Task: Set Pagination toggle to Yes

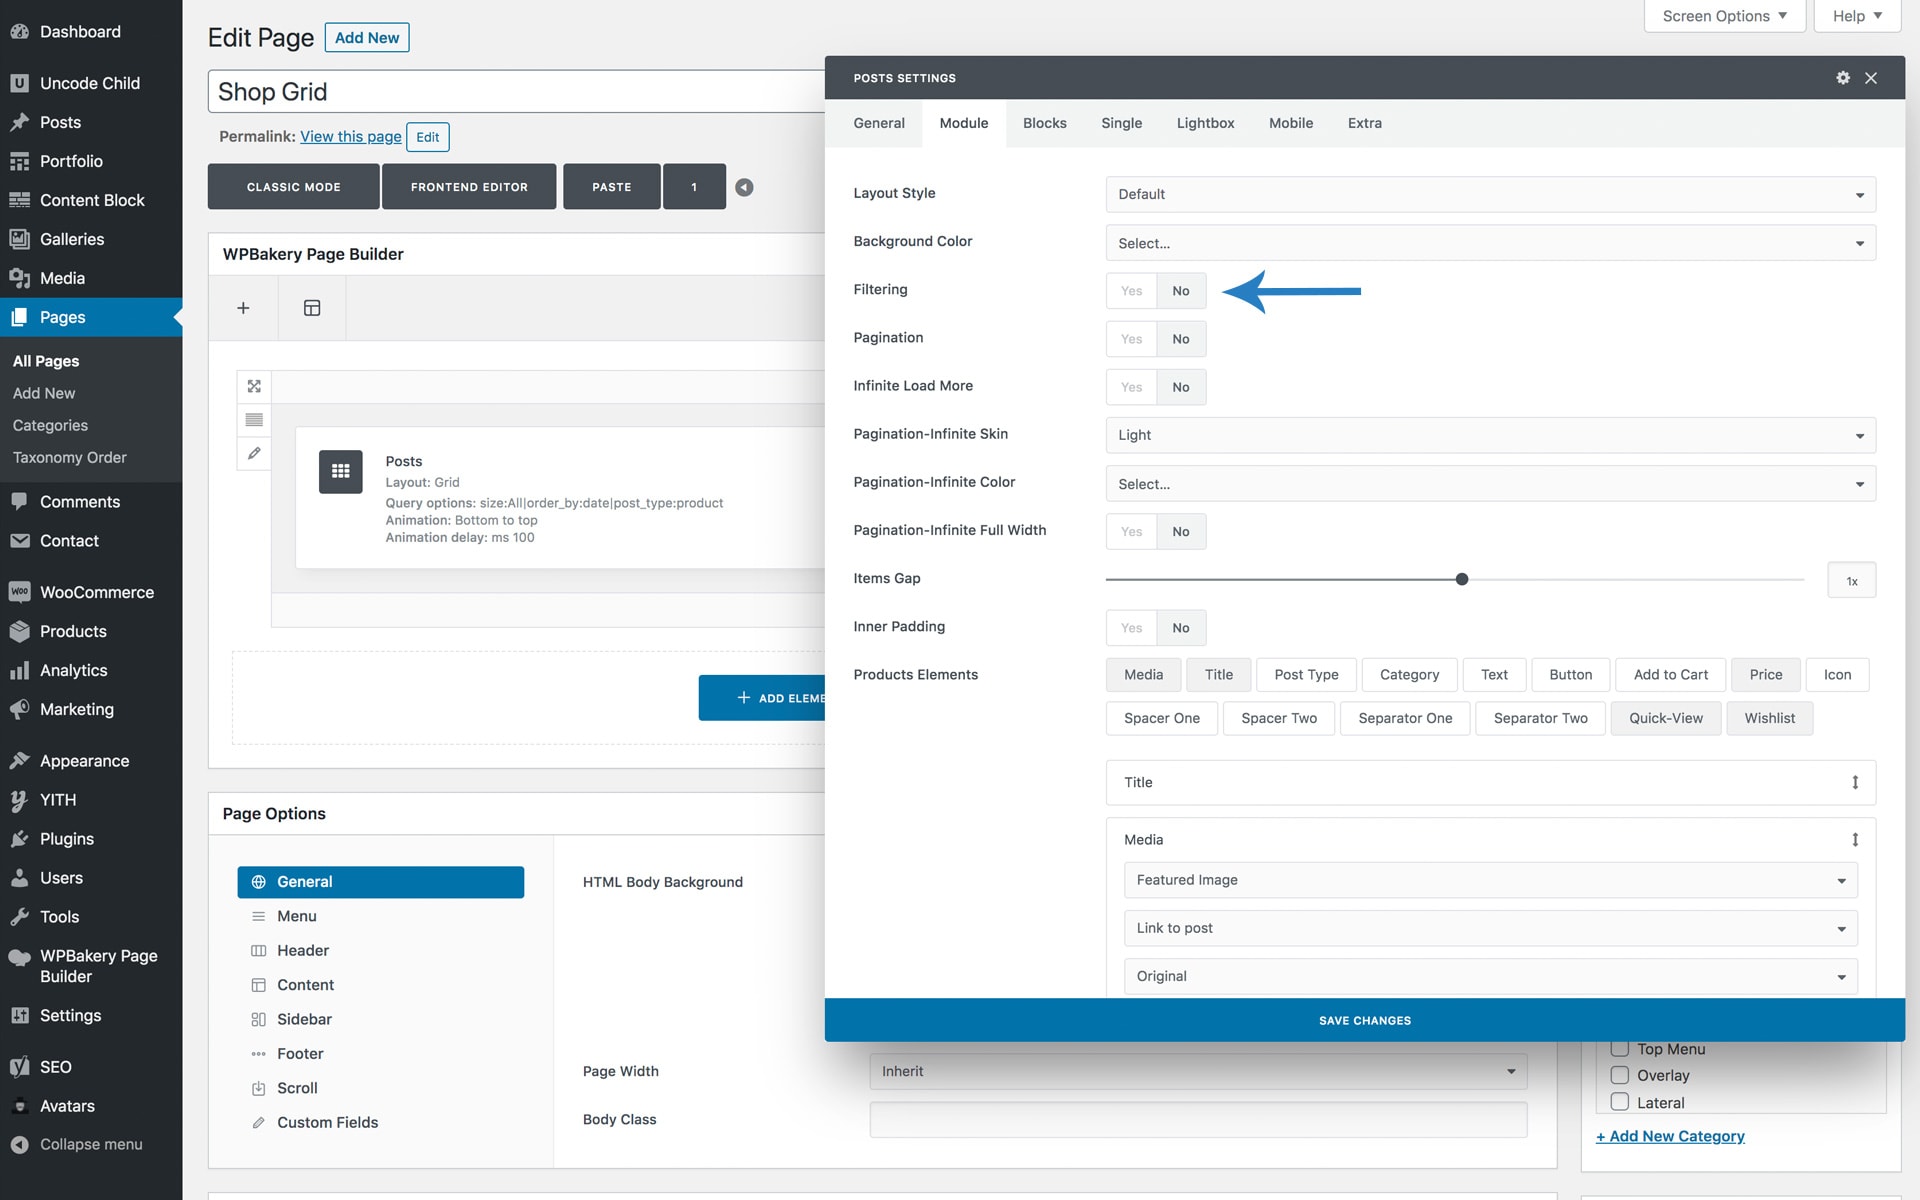Action: coord(1131,339)
